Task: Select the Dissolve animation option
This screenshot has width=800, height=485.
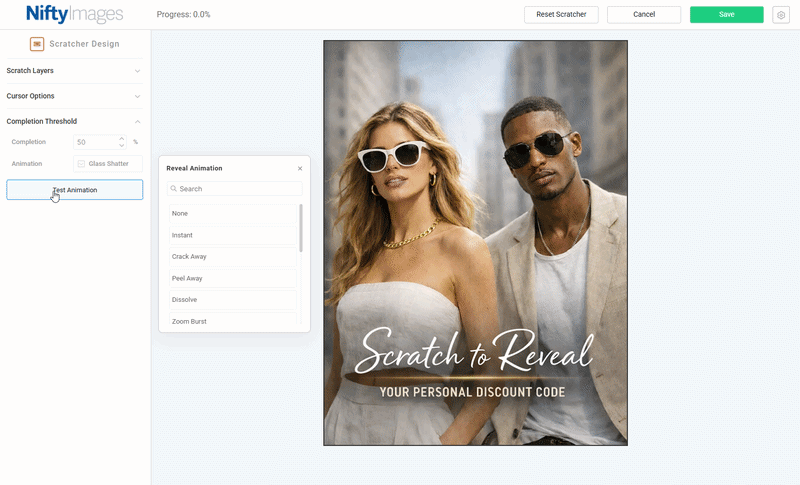Action: [x=232, y=300]
